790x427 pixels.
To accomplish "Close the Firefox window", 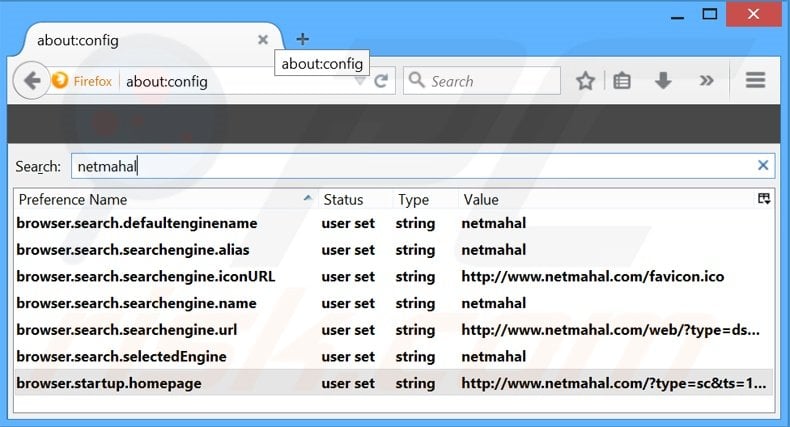I will pos(754,14).
